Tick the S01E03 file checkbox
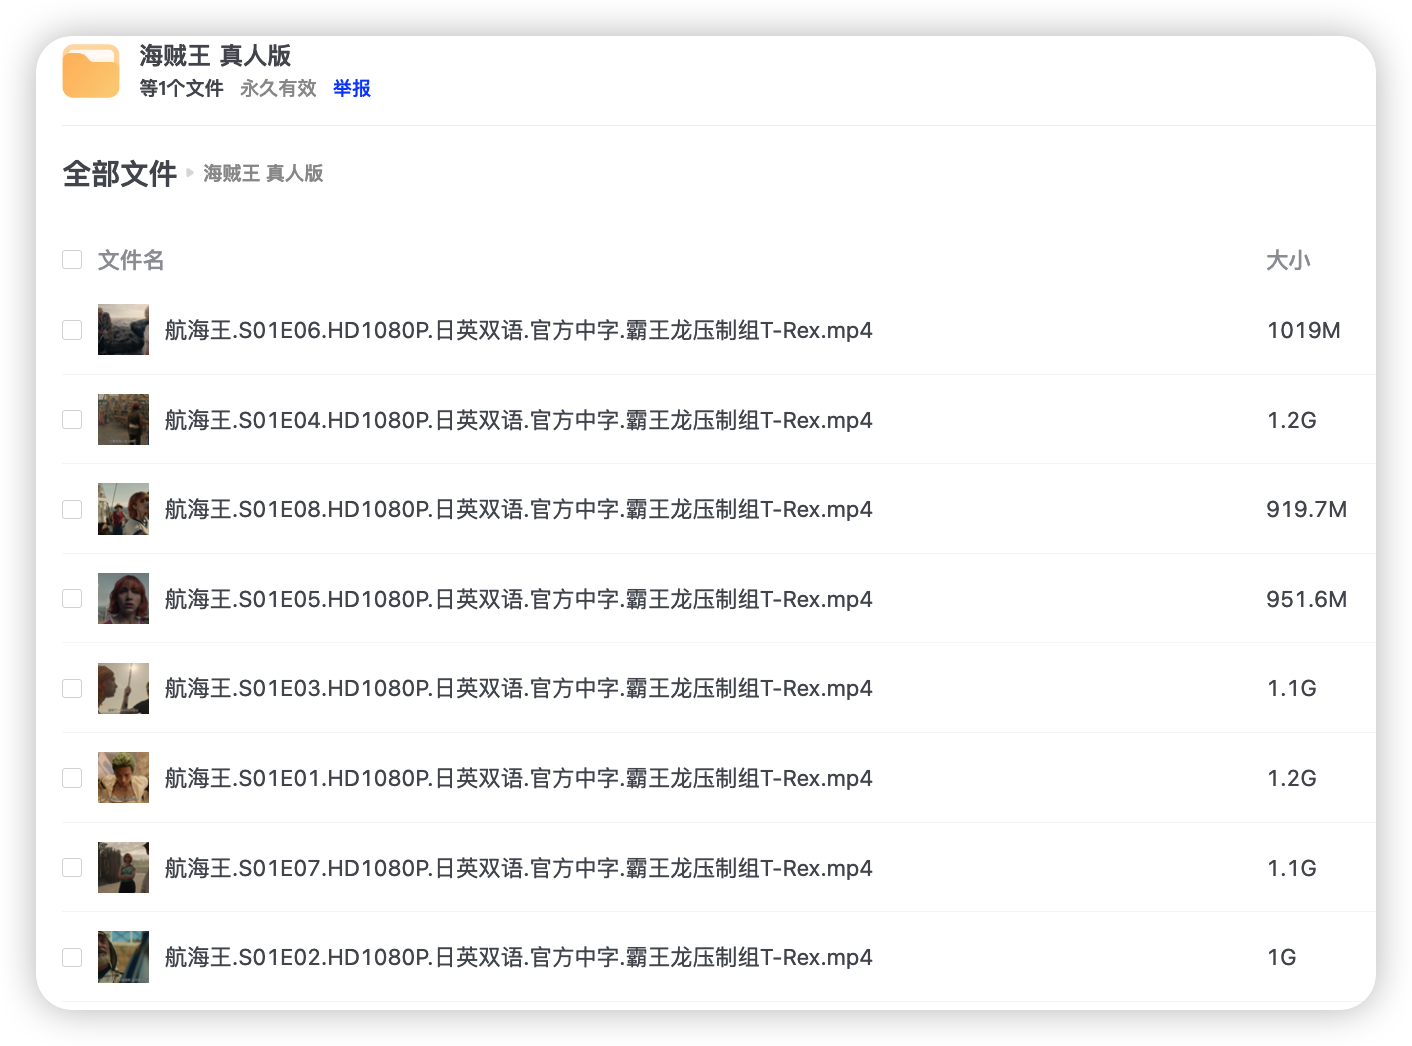This screenshot has height=1046, width=1412. [x=72, y=688]
